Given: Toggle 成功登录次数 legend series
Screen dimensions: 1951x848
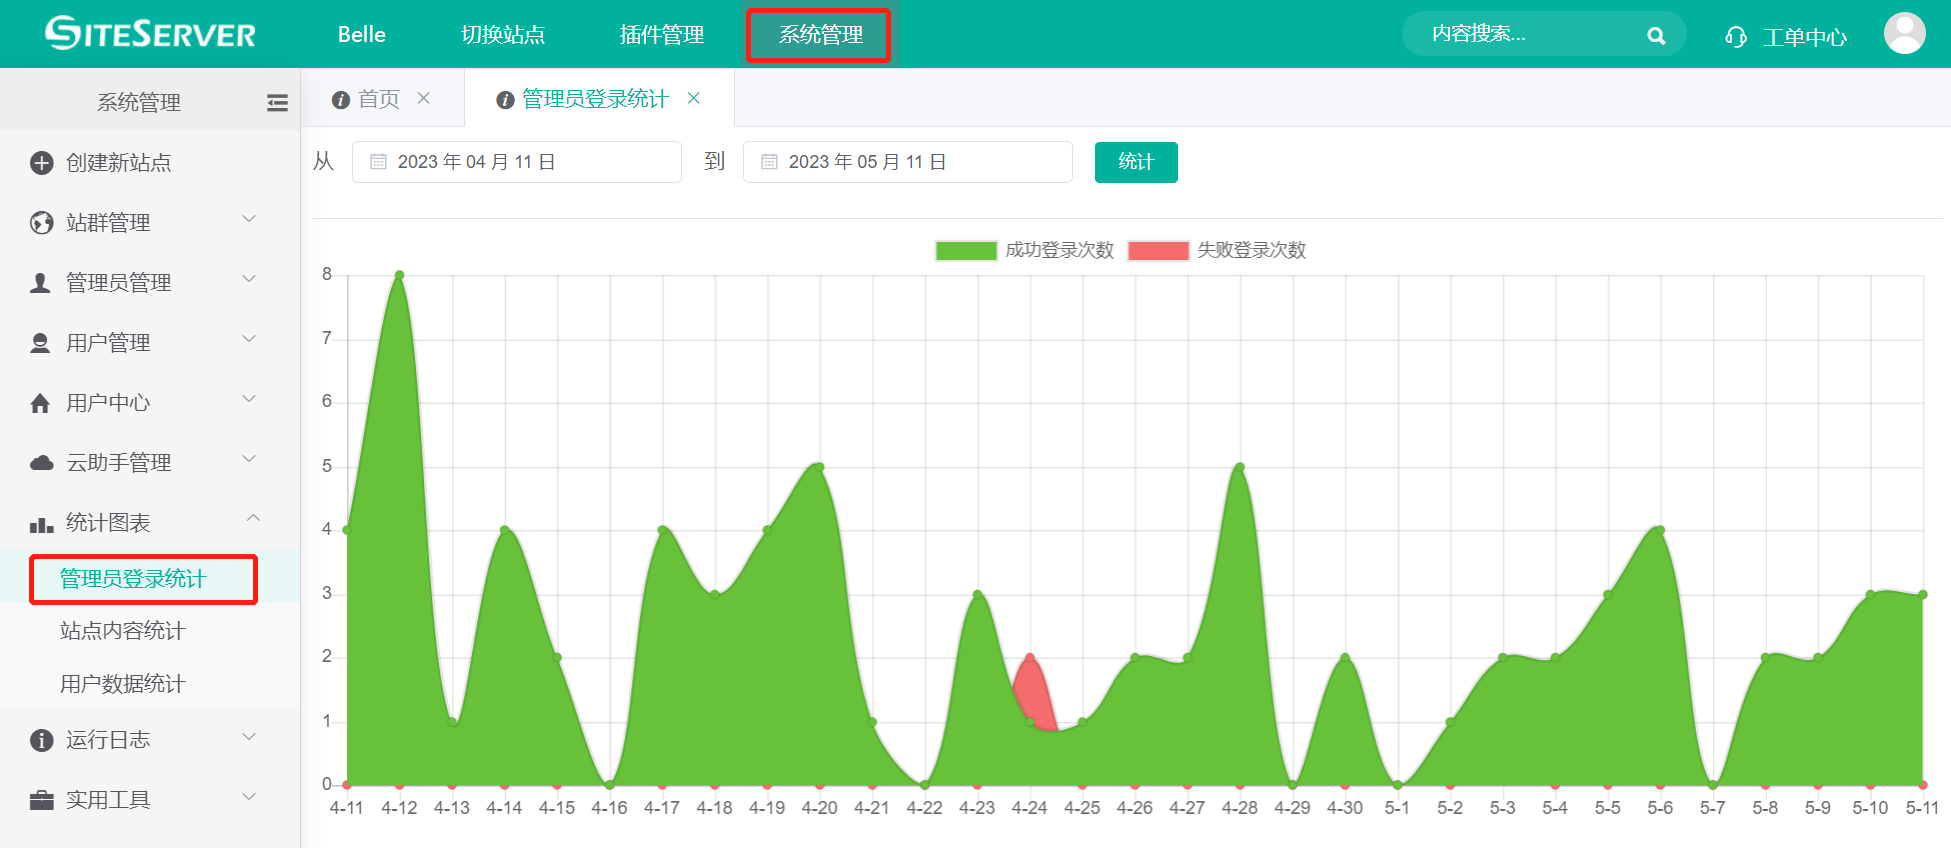Looking at the screenshot, I should 1024,250.
